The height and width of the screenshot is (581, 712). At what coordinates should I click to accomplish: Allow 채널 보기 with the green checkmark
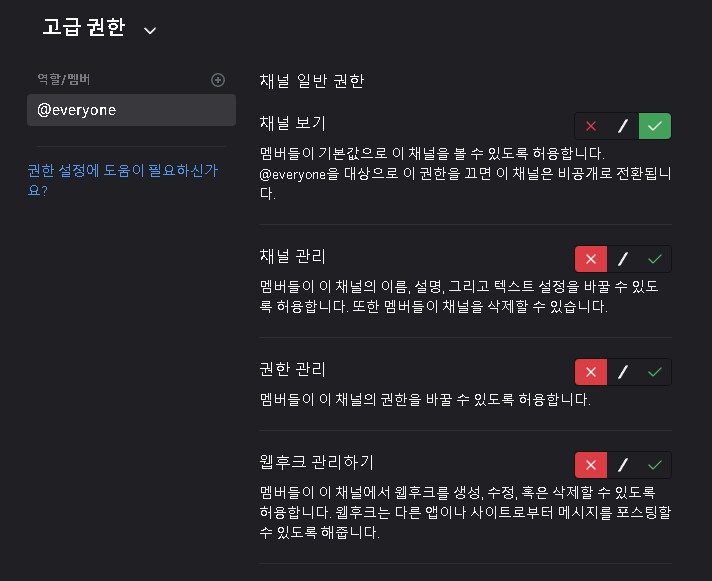[x=655, y=126]
